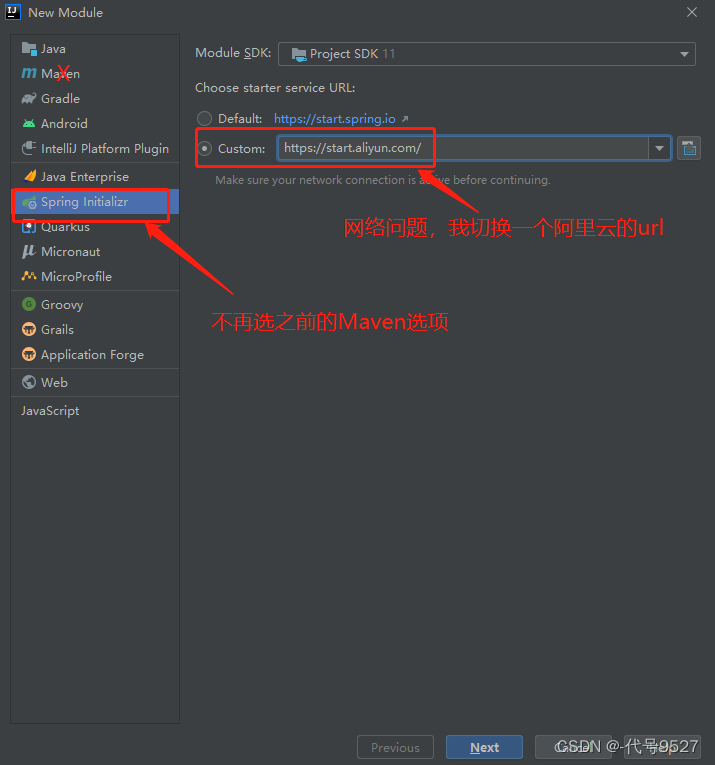Choose Android in the module type list
This screenshot has width=715, height=765.
[x=95, y=123]
